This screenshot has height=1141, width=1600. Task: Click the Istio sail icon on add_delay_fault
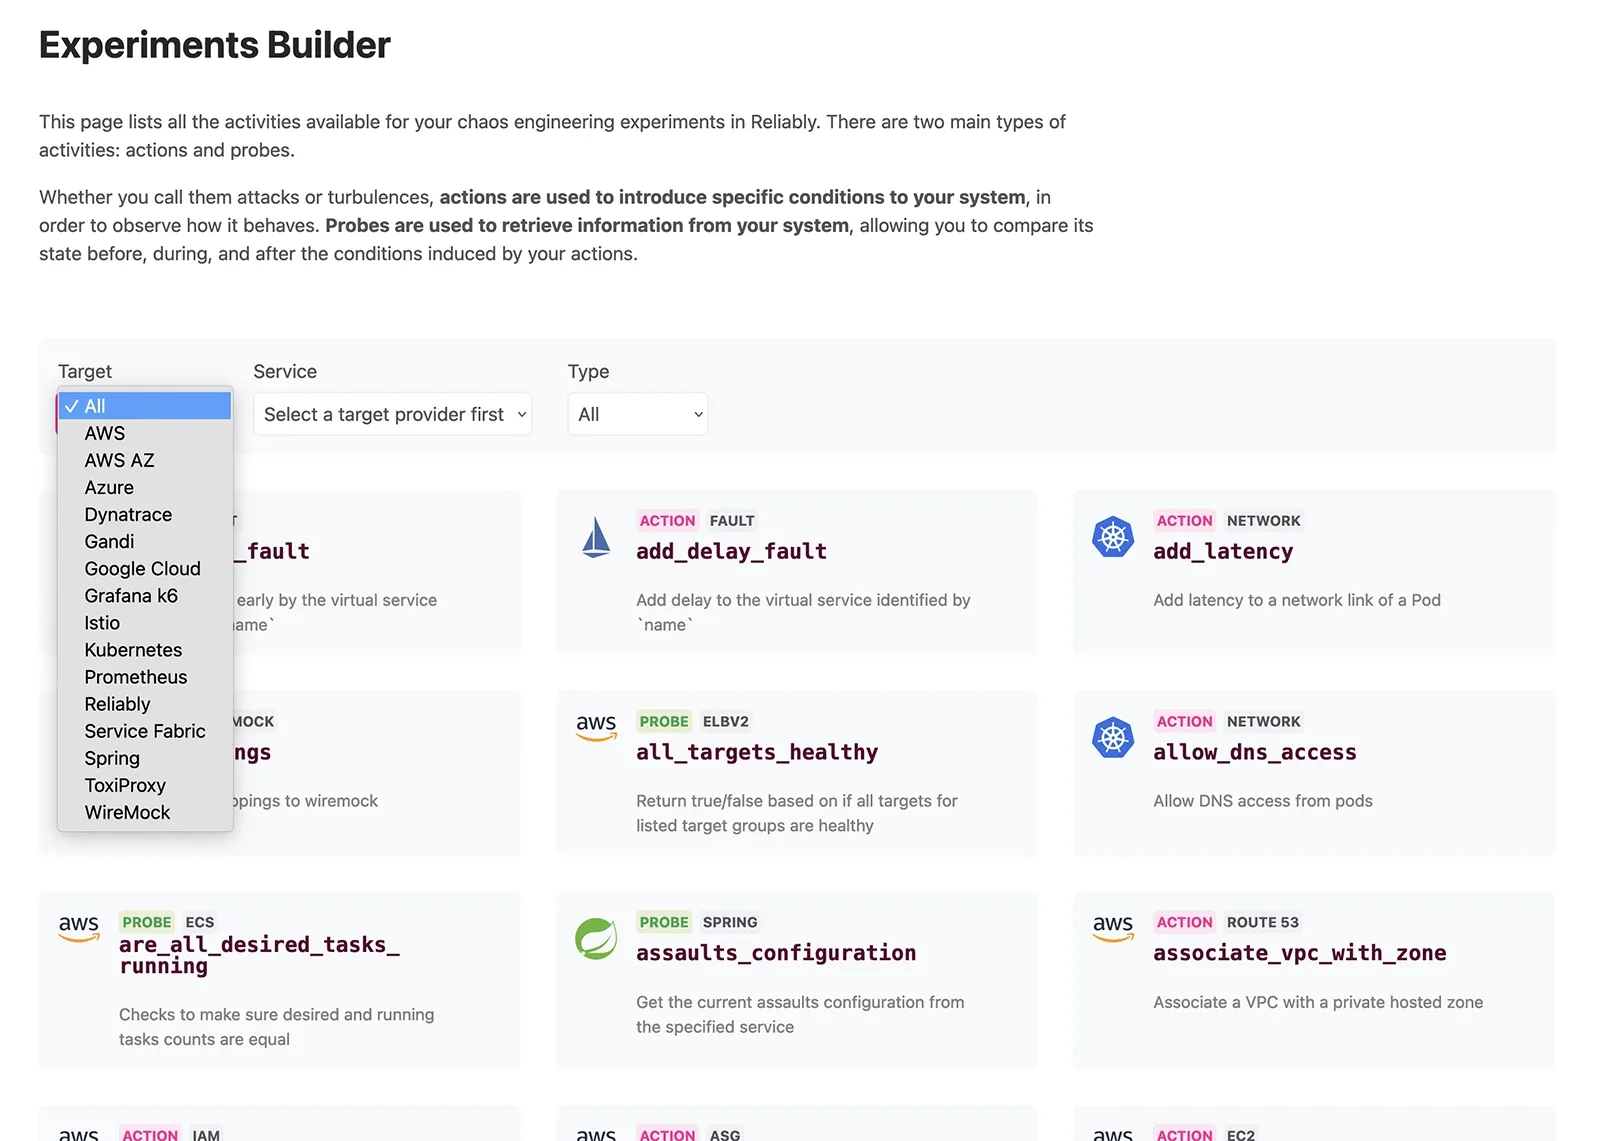coord(596,537)
